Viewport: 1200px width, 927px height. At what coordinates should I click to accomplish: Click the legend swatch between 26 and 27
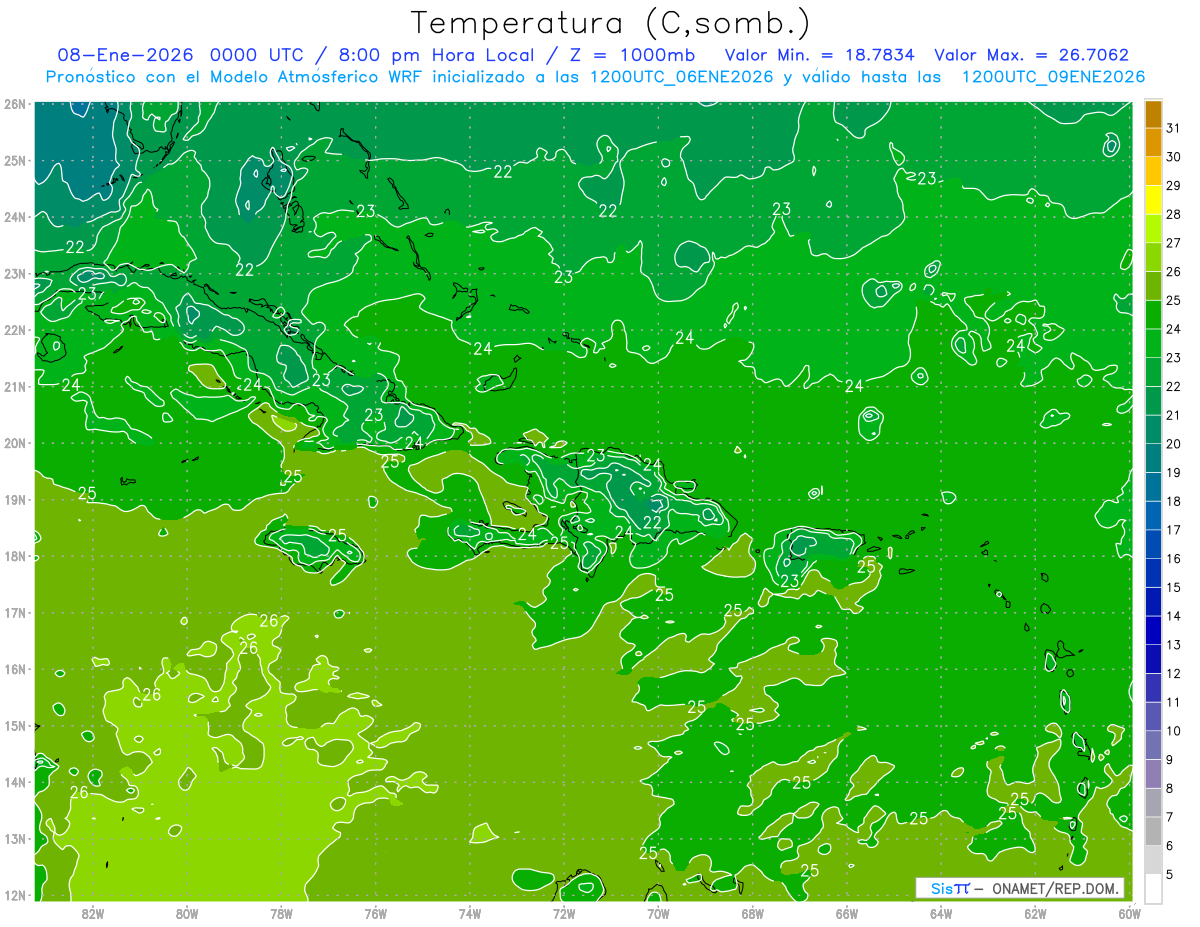click(x=1153, y=257)
